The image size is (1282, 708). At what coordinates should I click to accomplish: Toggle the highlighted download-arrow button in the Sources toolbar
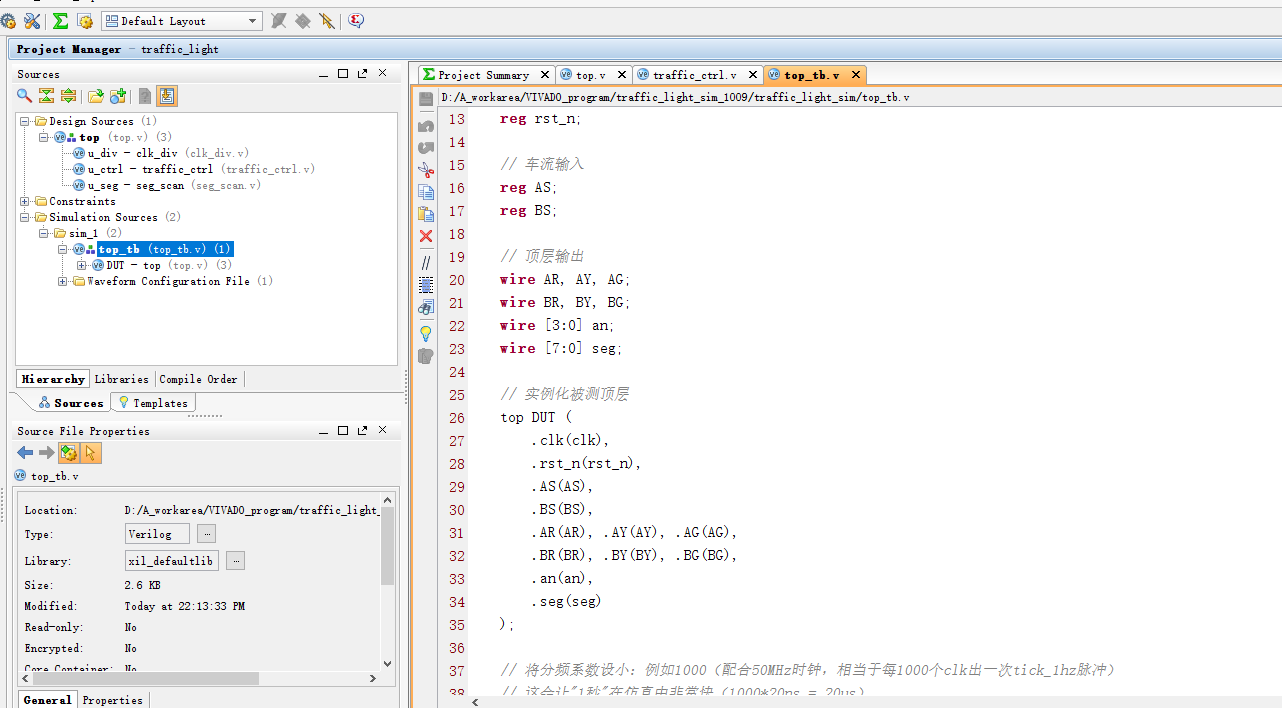coord(167,96)
